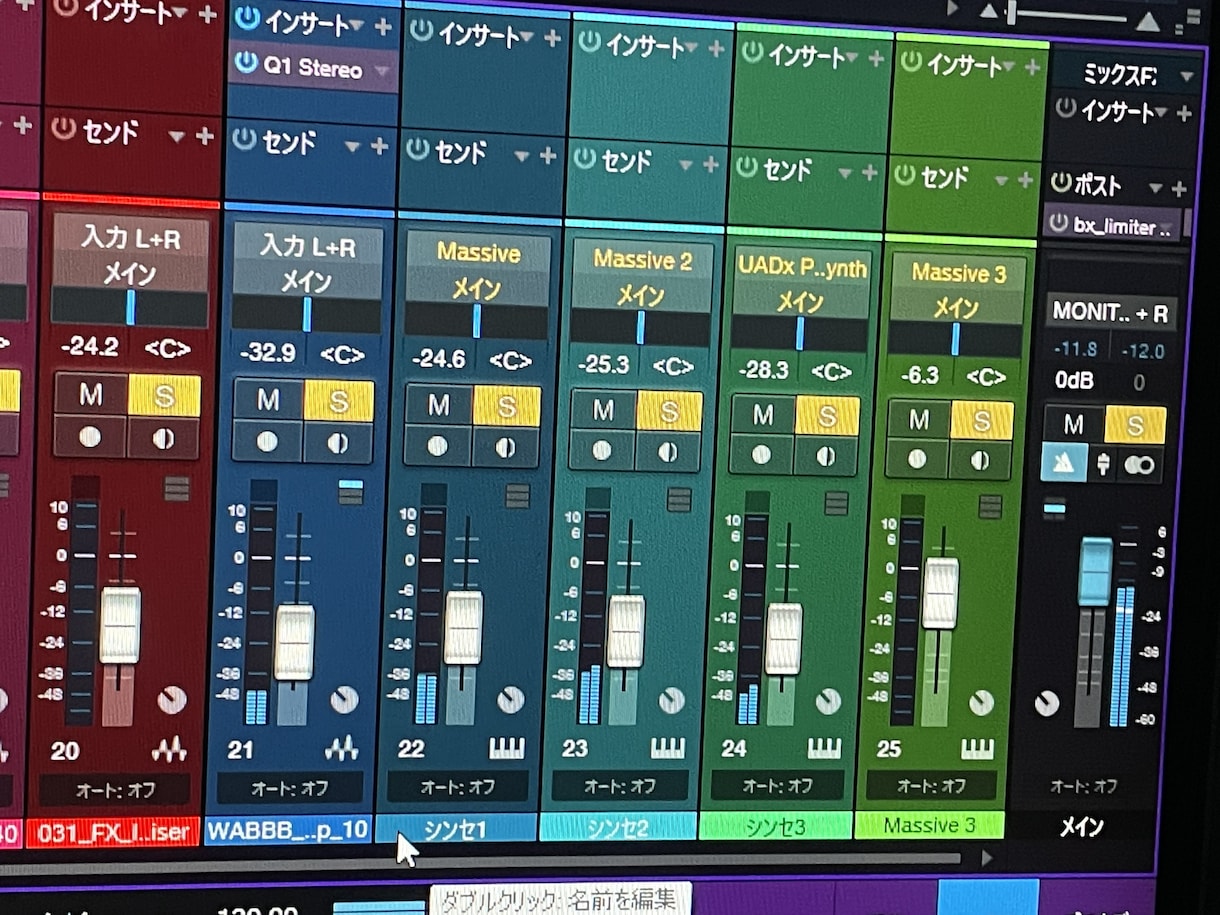Click the pan slider on the シンセ2 channel

click(640, 328)
